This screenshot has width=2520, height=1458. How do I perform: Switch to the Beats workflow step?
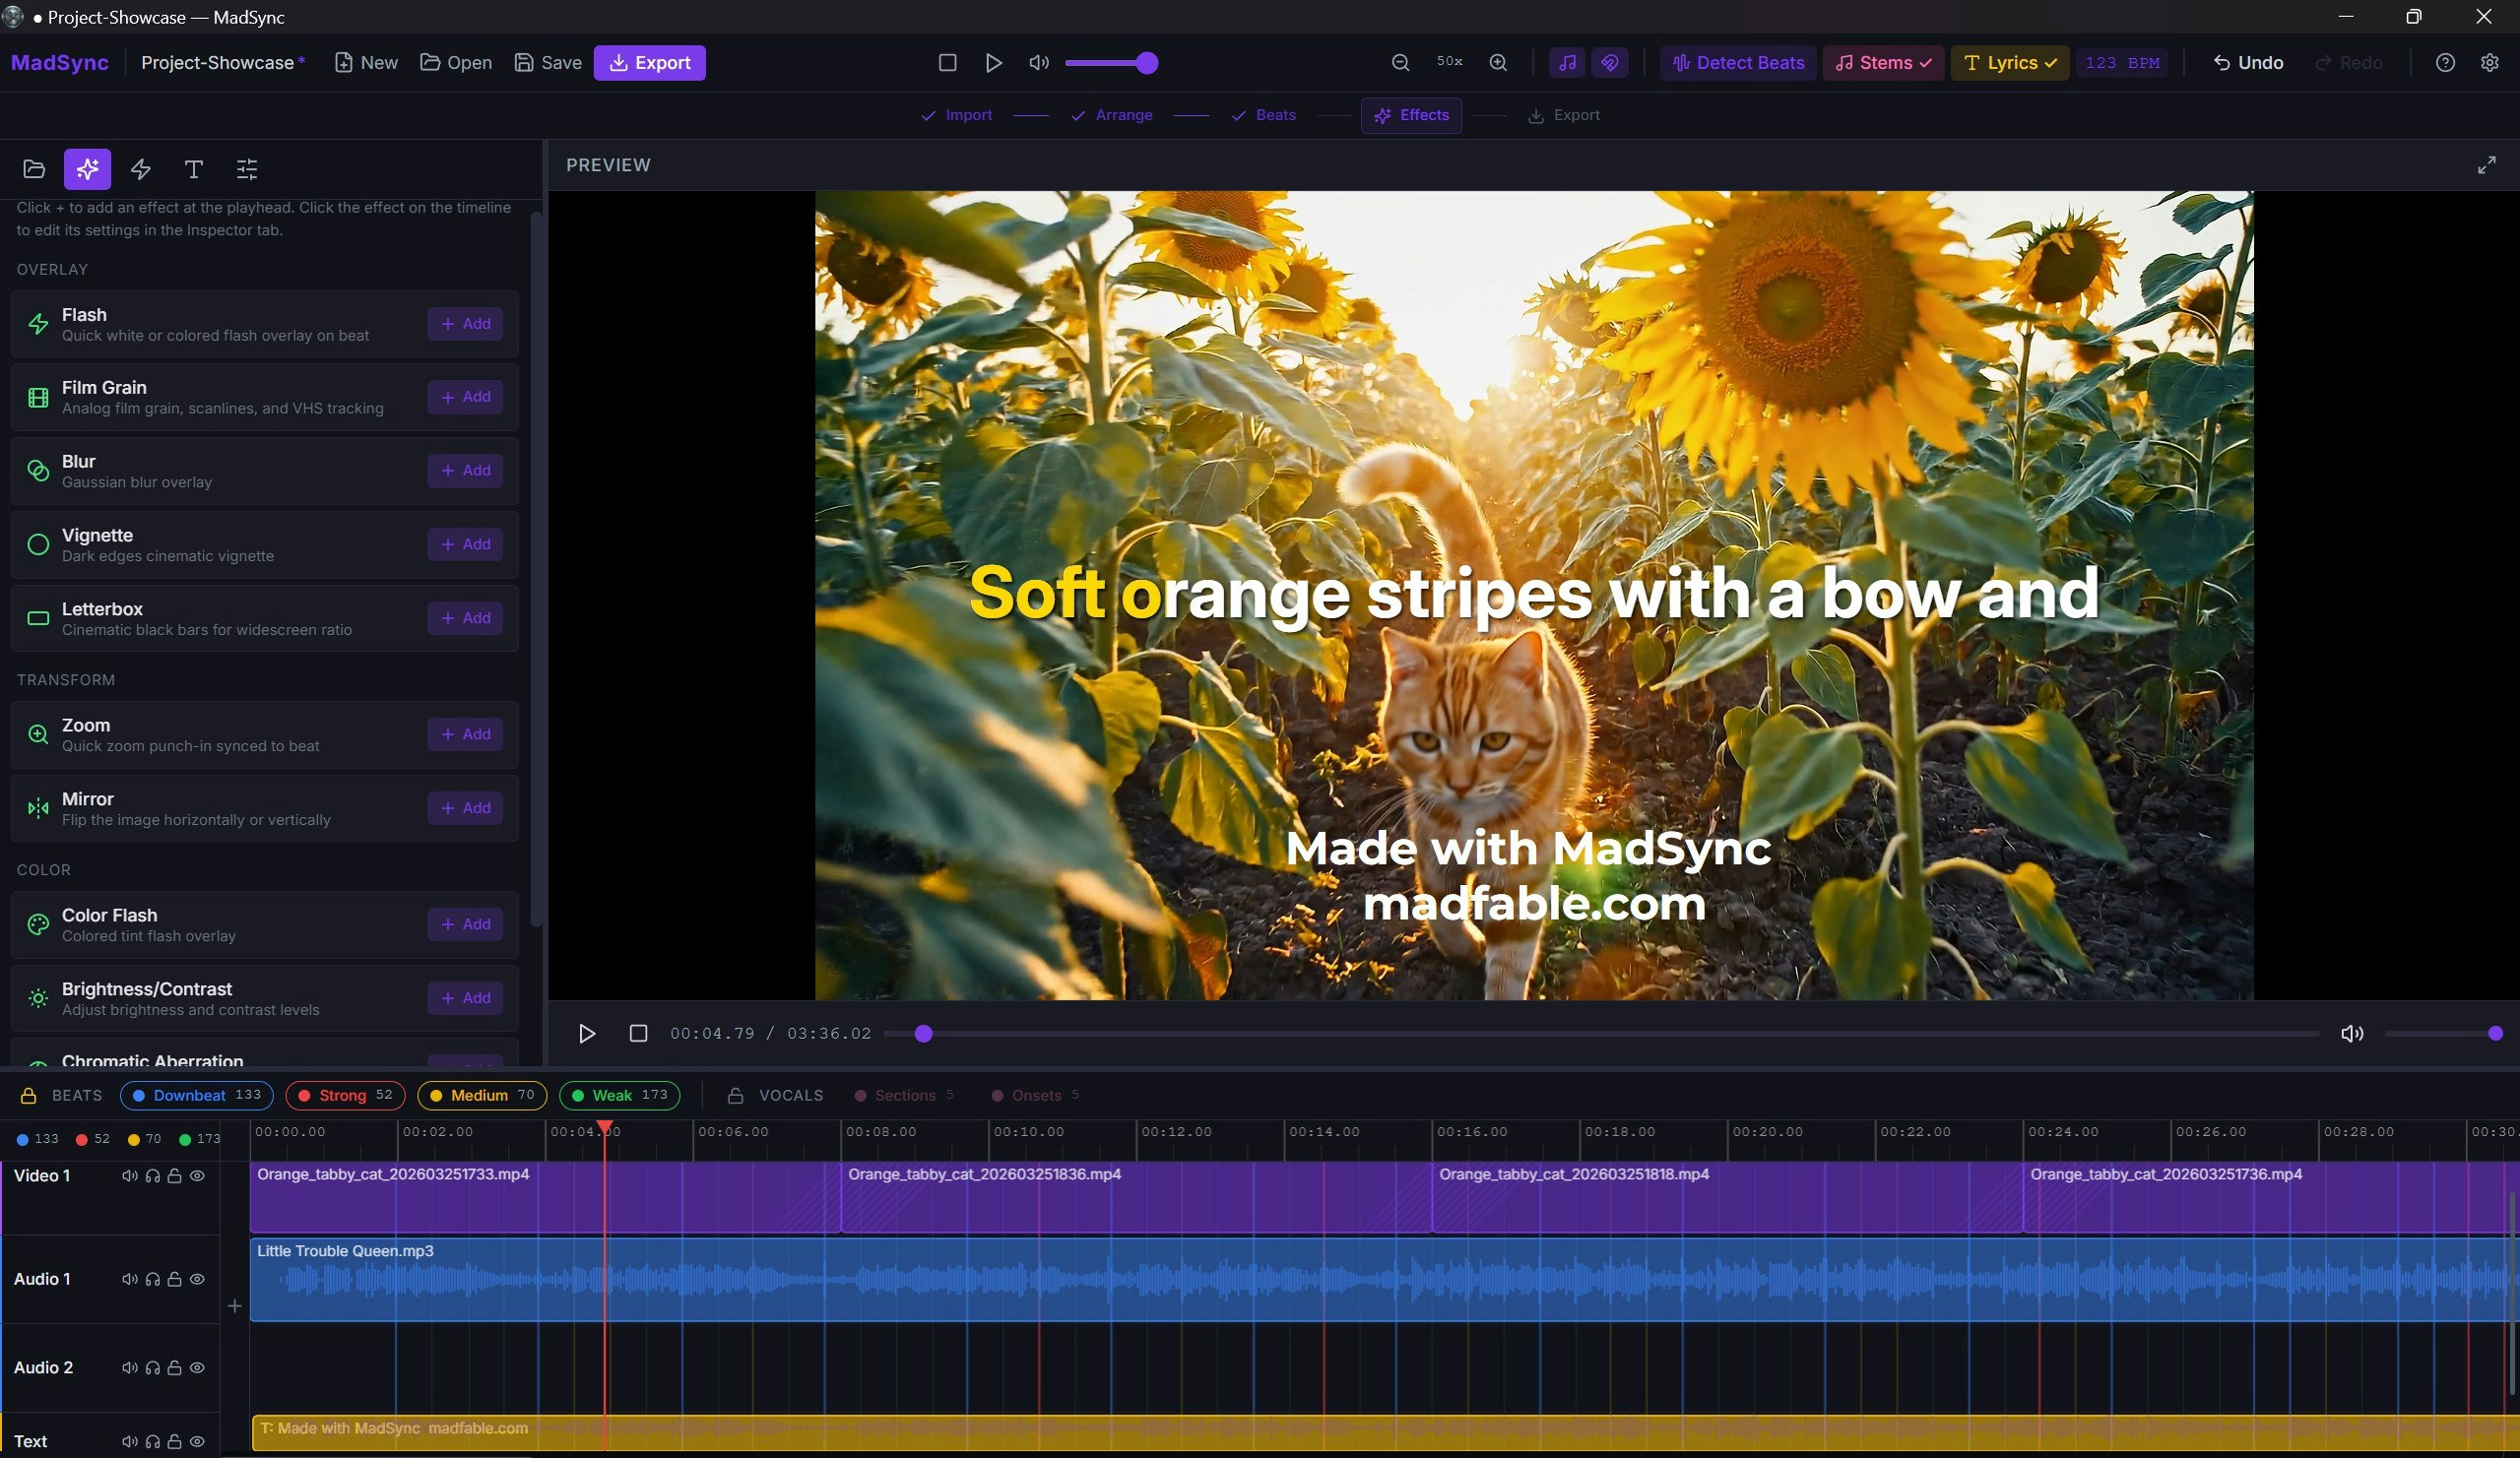click(x=1275, y=115)
